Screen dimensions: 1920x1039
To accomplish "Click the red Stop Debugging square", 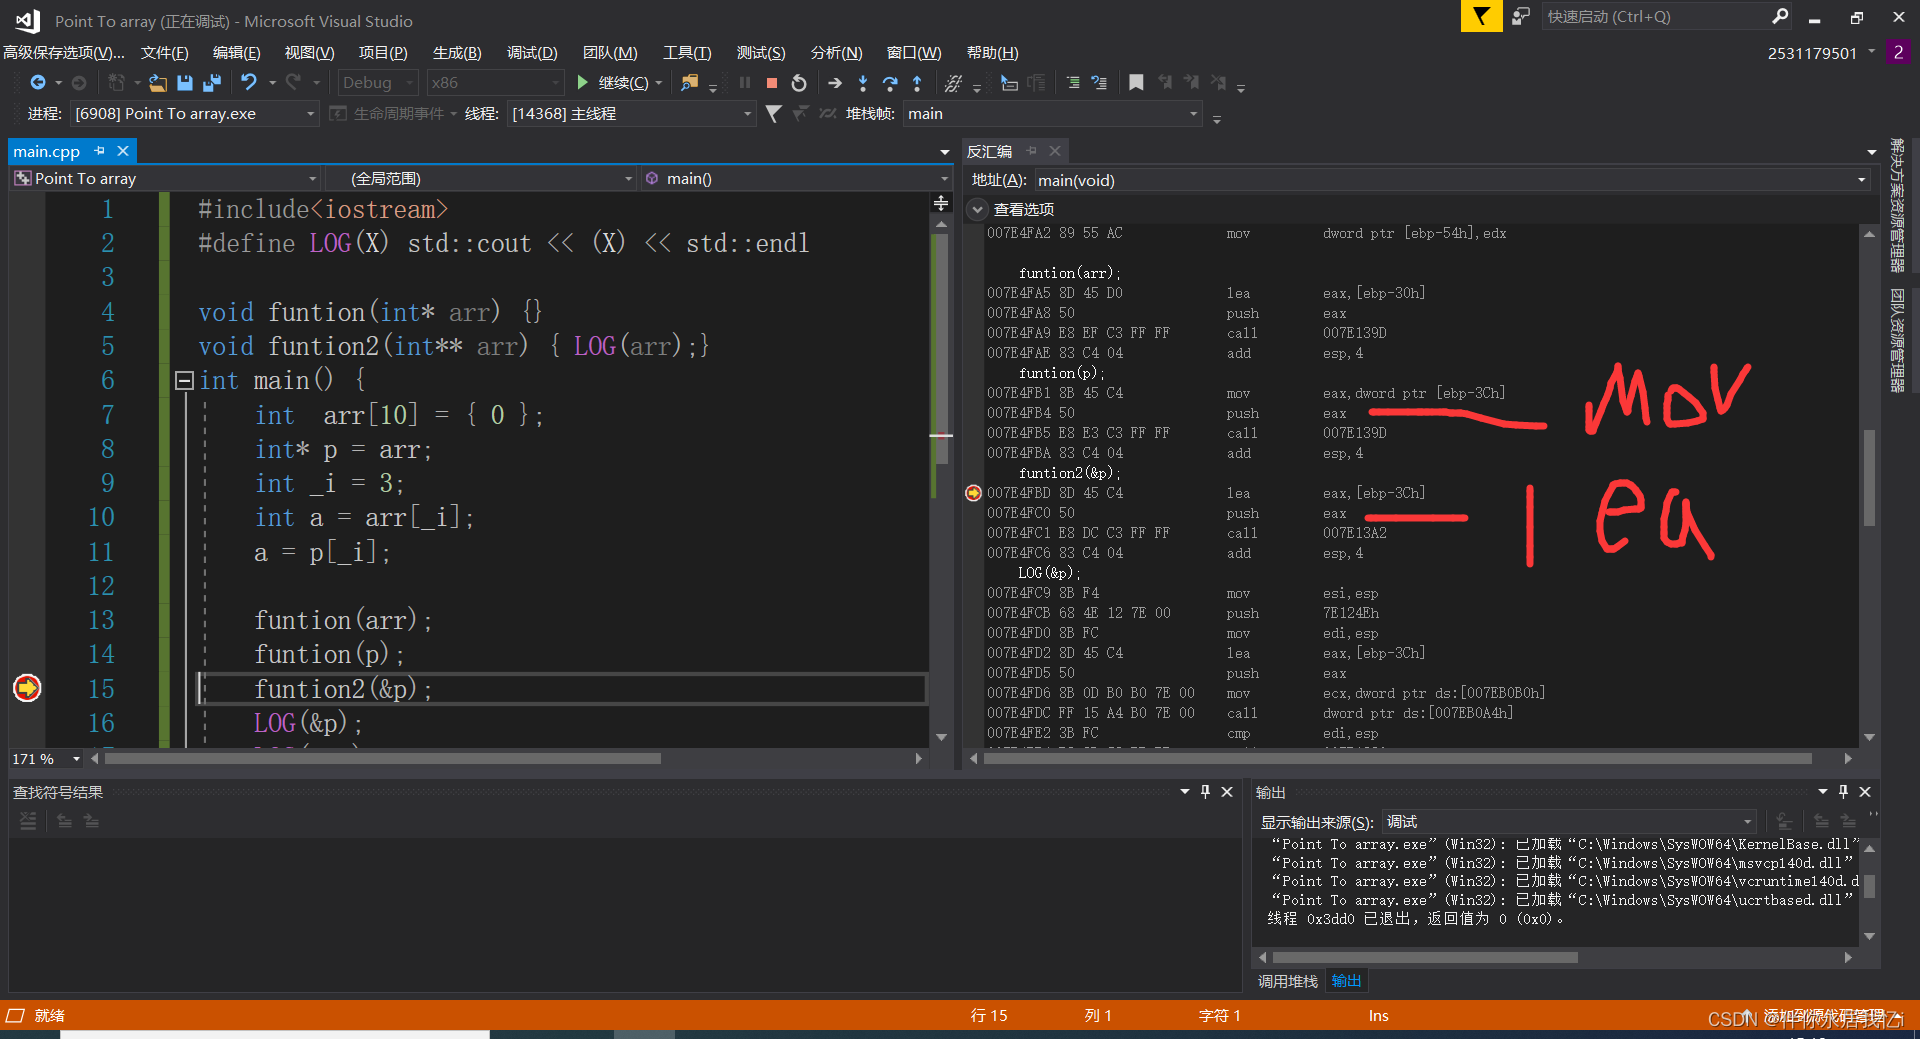I will point(772,83).
